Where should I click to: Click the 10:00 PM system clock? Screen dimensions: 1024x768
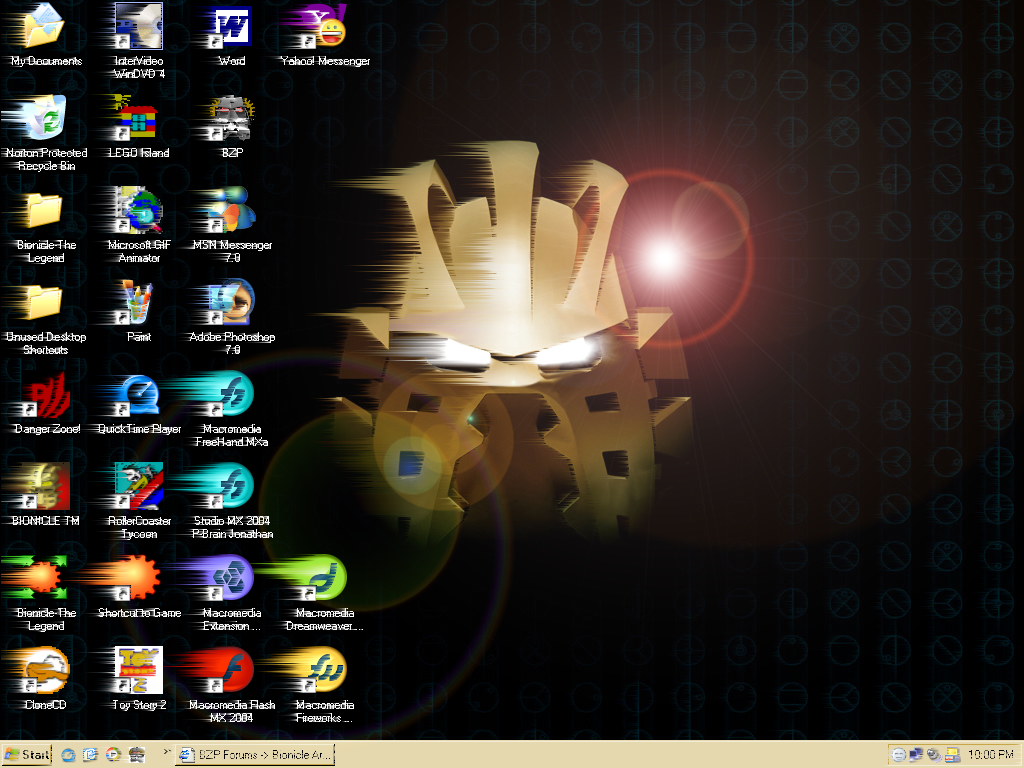(991, 755)
